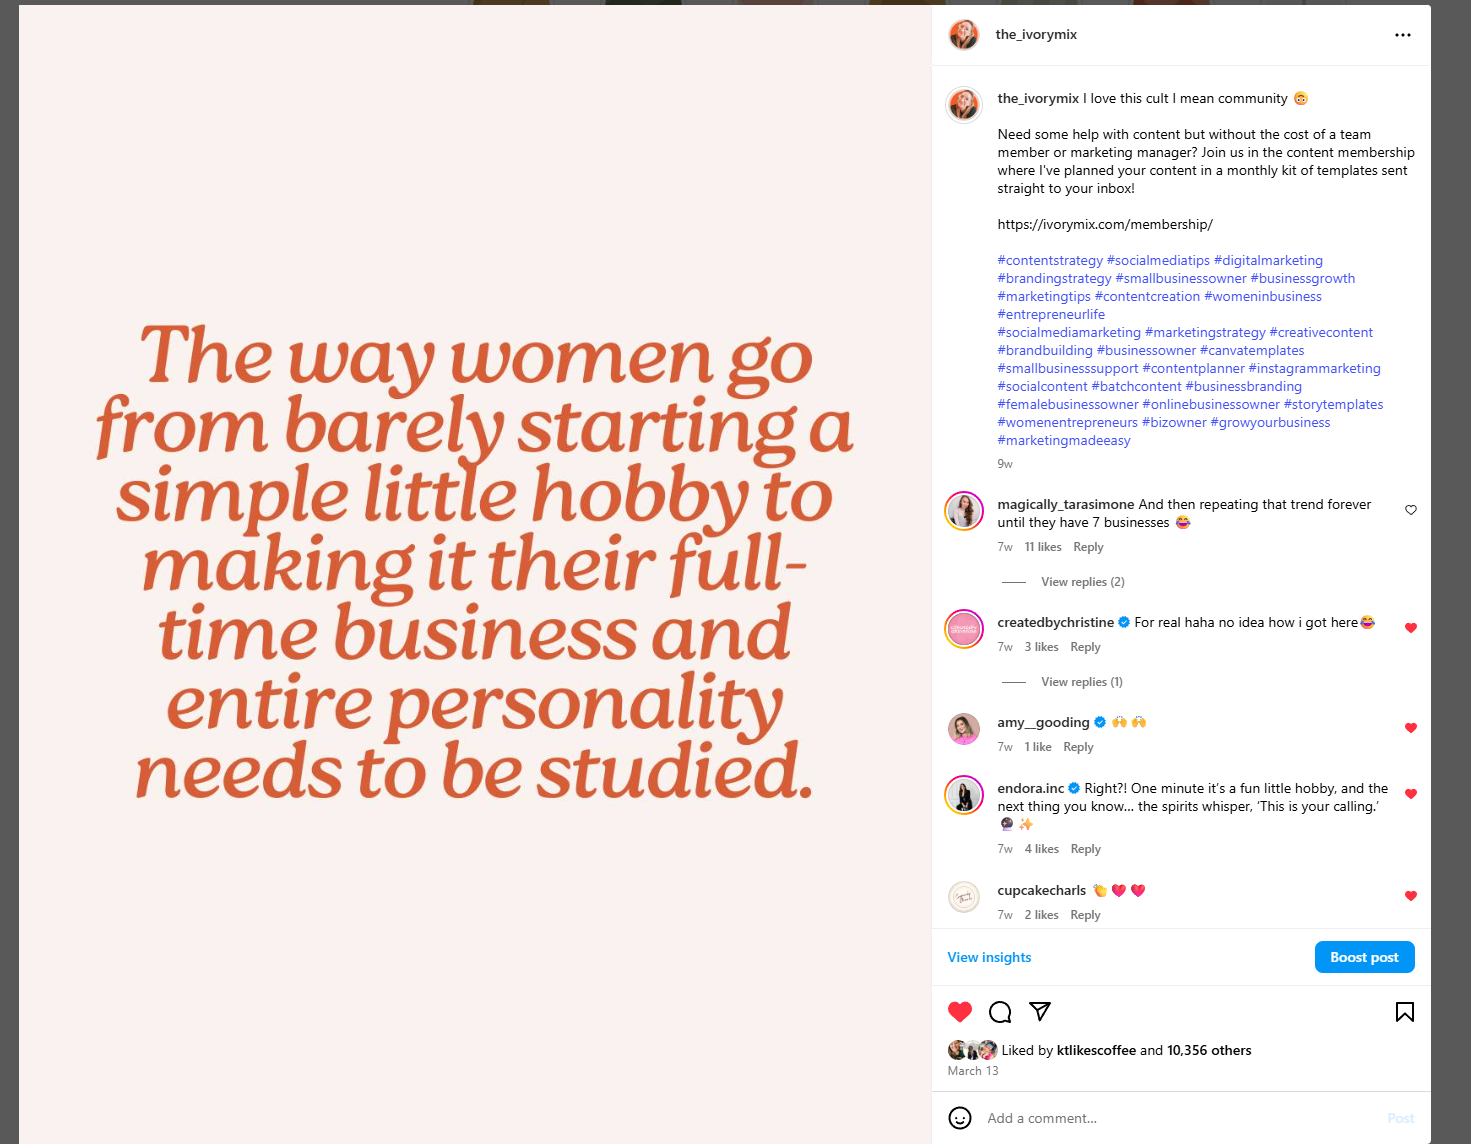
Task: Unlike amy__gooding's comment heart
Action: (1411, 728)
